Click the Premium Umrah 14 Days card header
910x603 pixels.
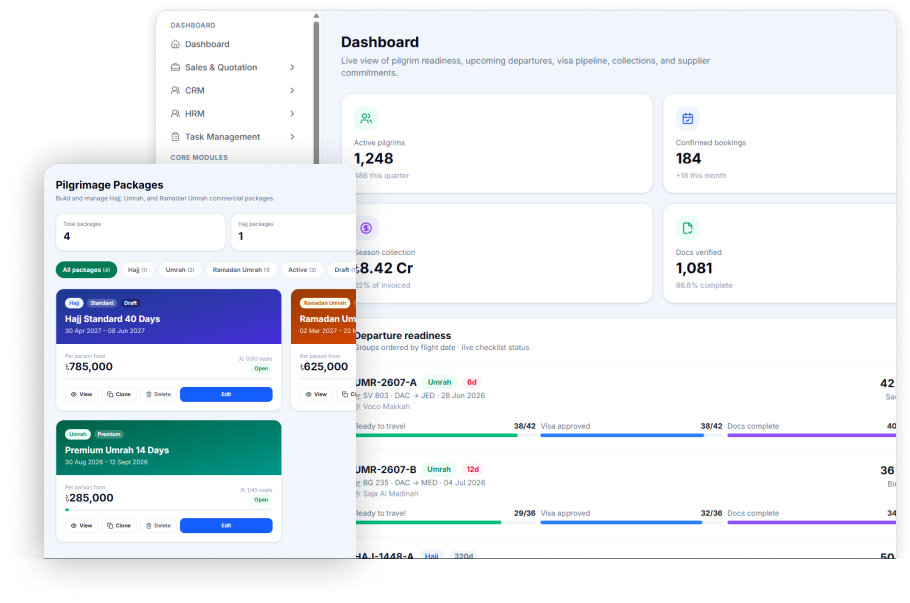point(169,448)
